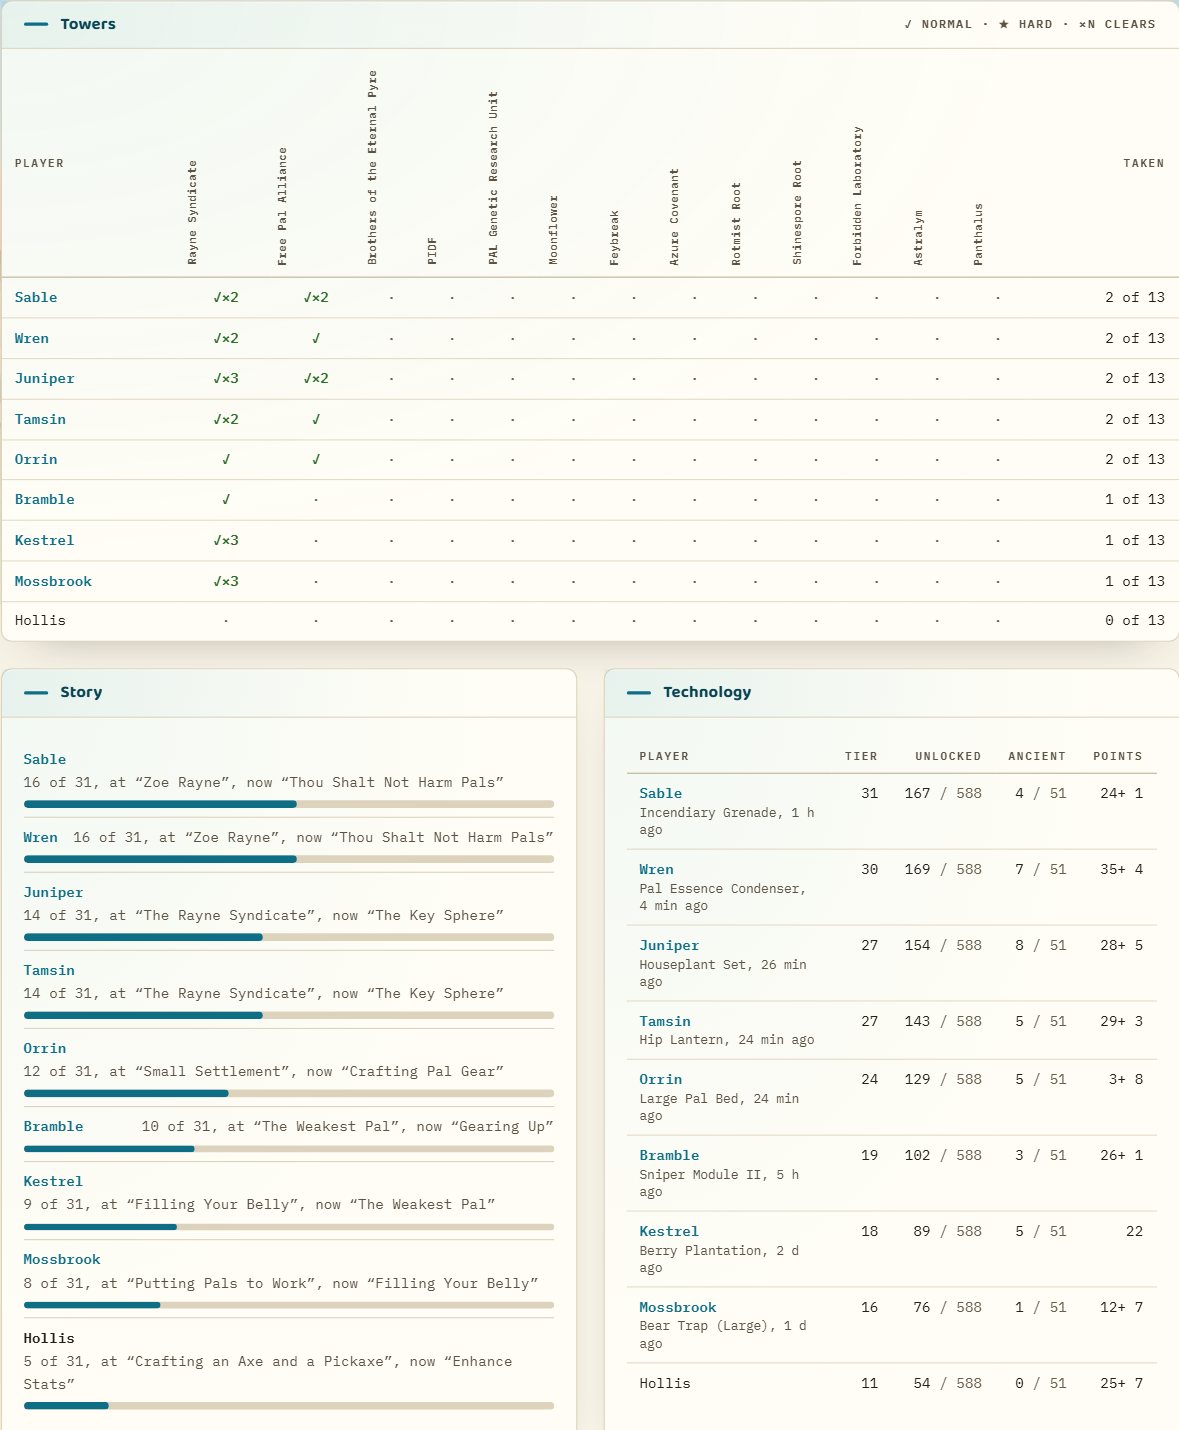Click Wren's name in Story panel
The image size is (1179, 1430).
pyautogui.click(x=41, y=838)
